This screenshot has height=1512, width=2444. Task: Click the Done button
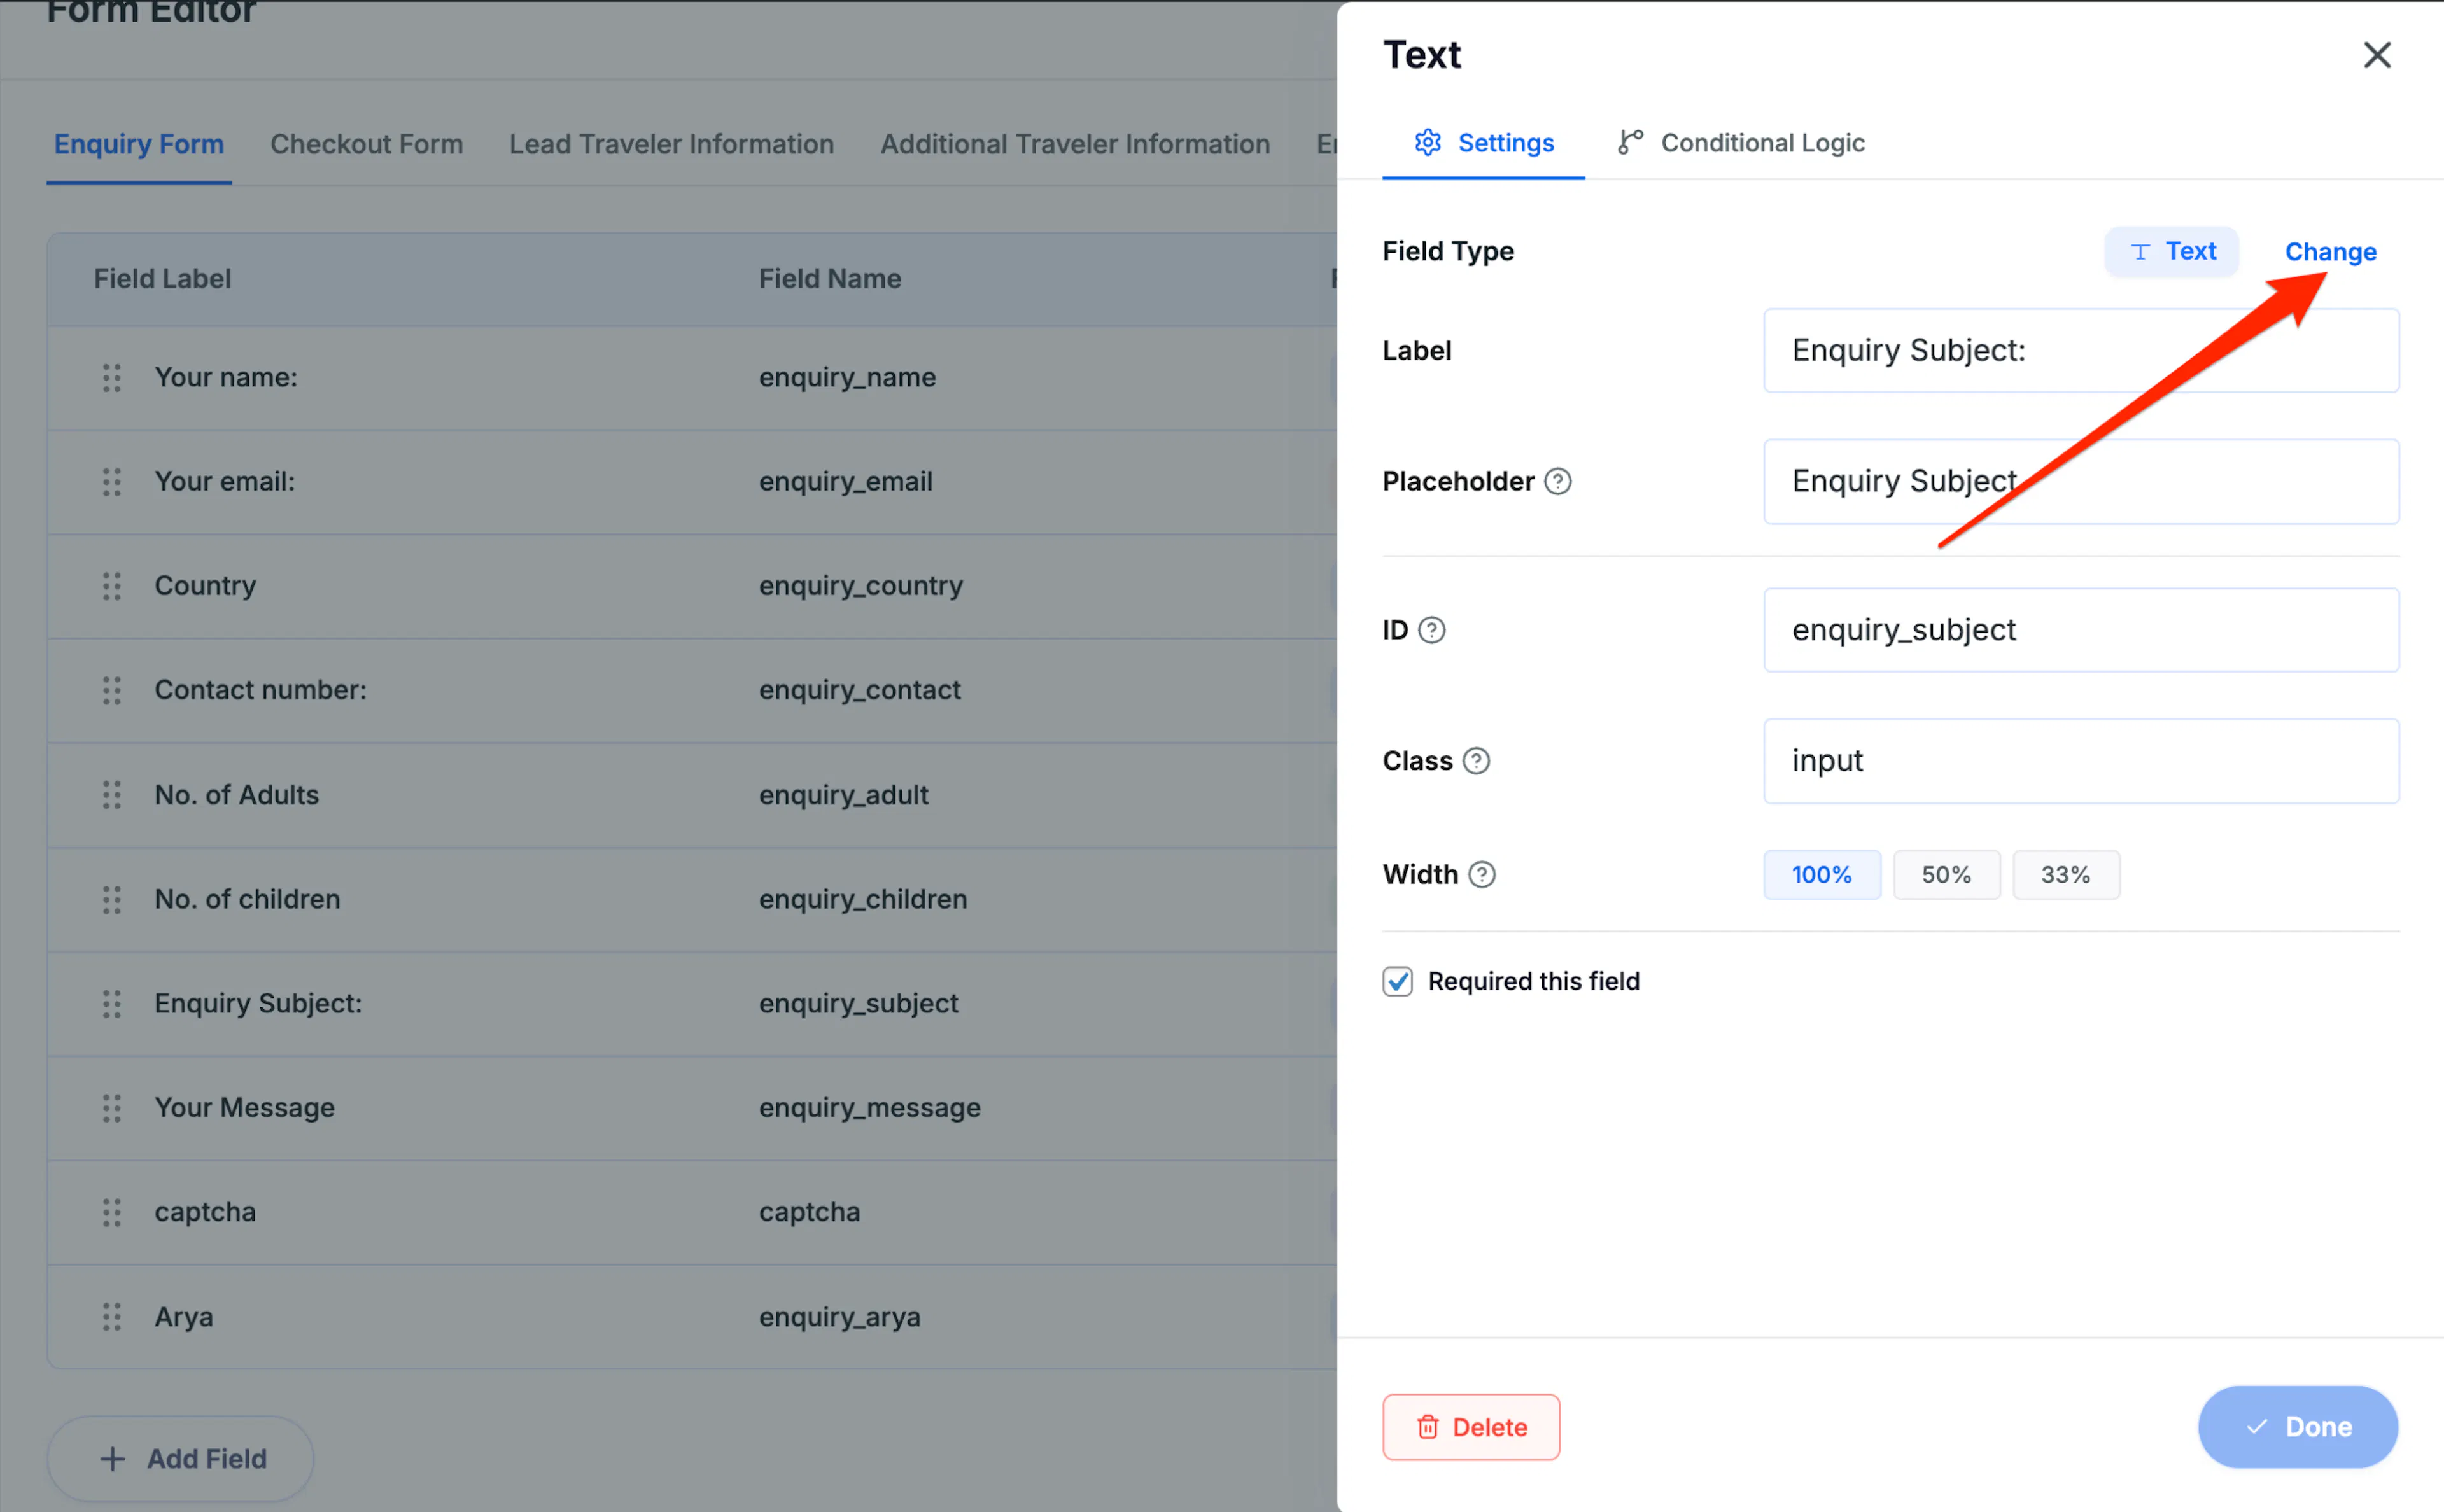click(x=2298, y=1427)
